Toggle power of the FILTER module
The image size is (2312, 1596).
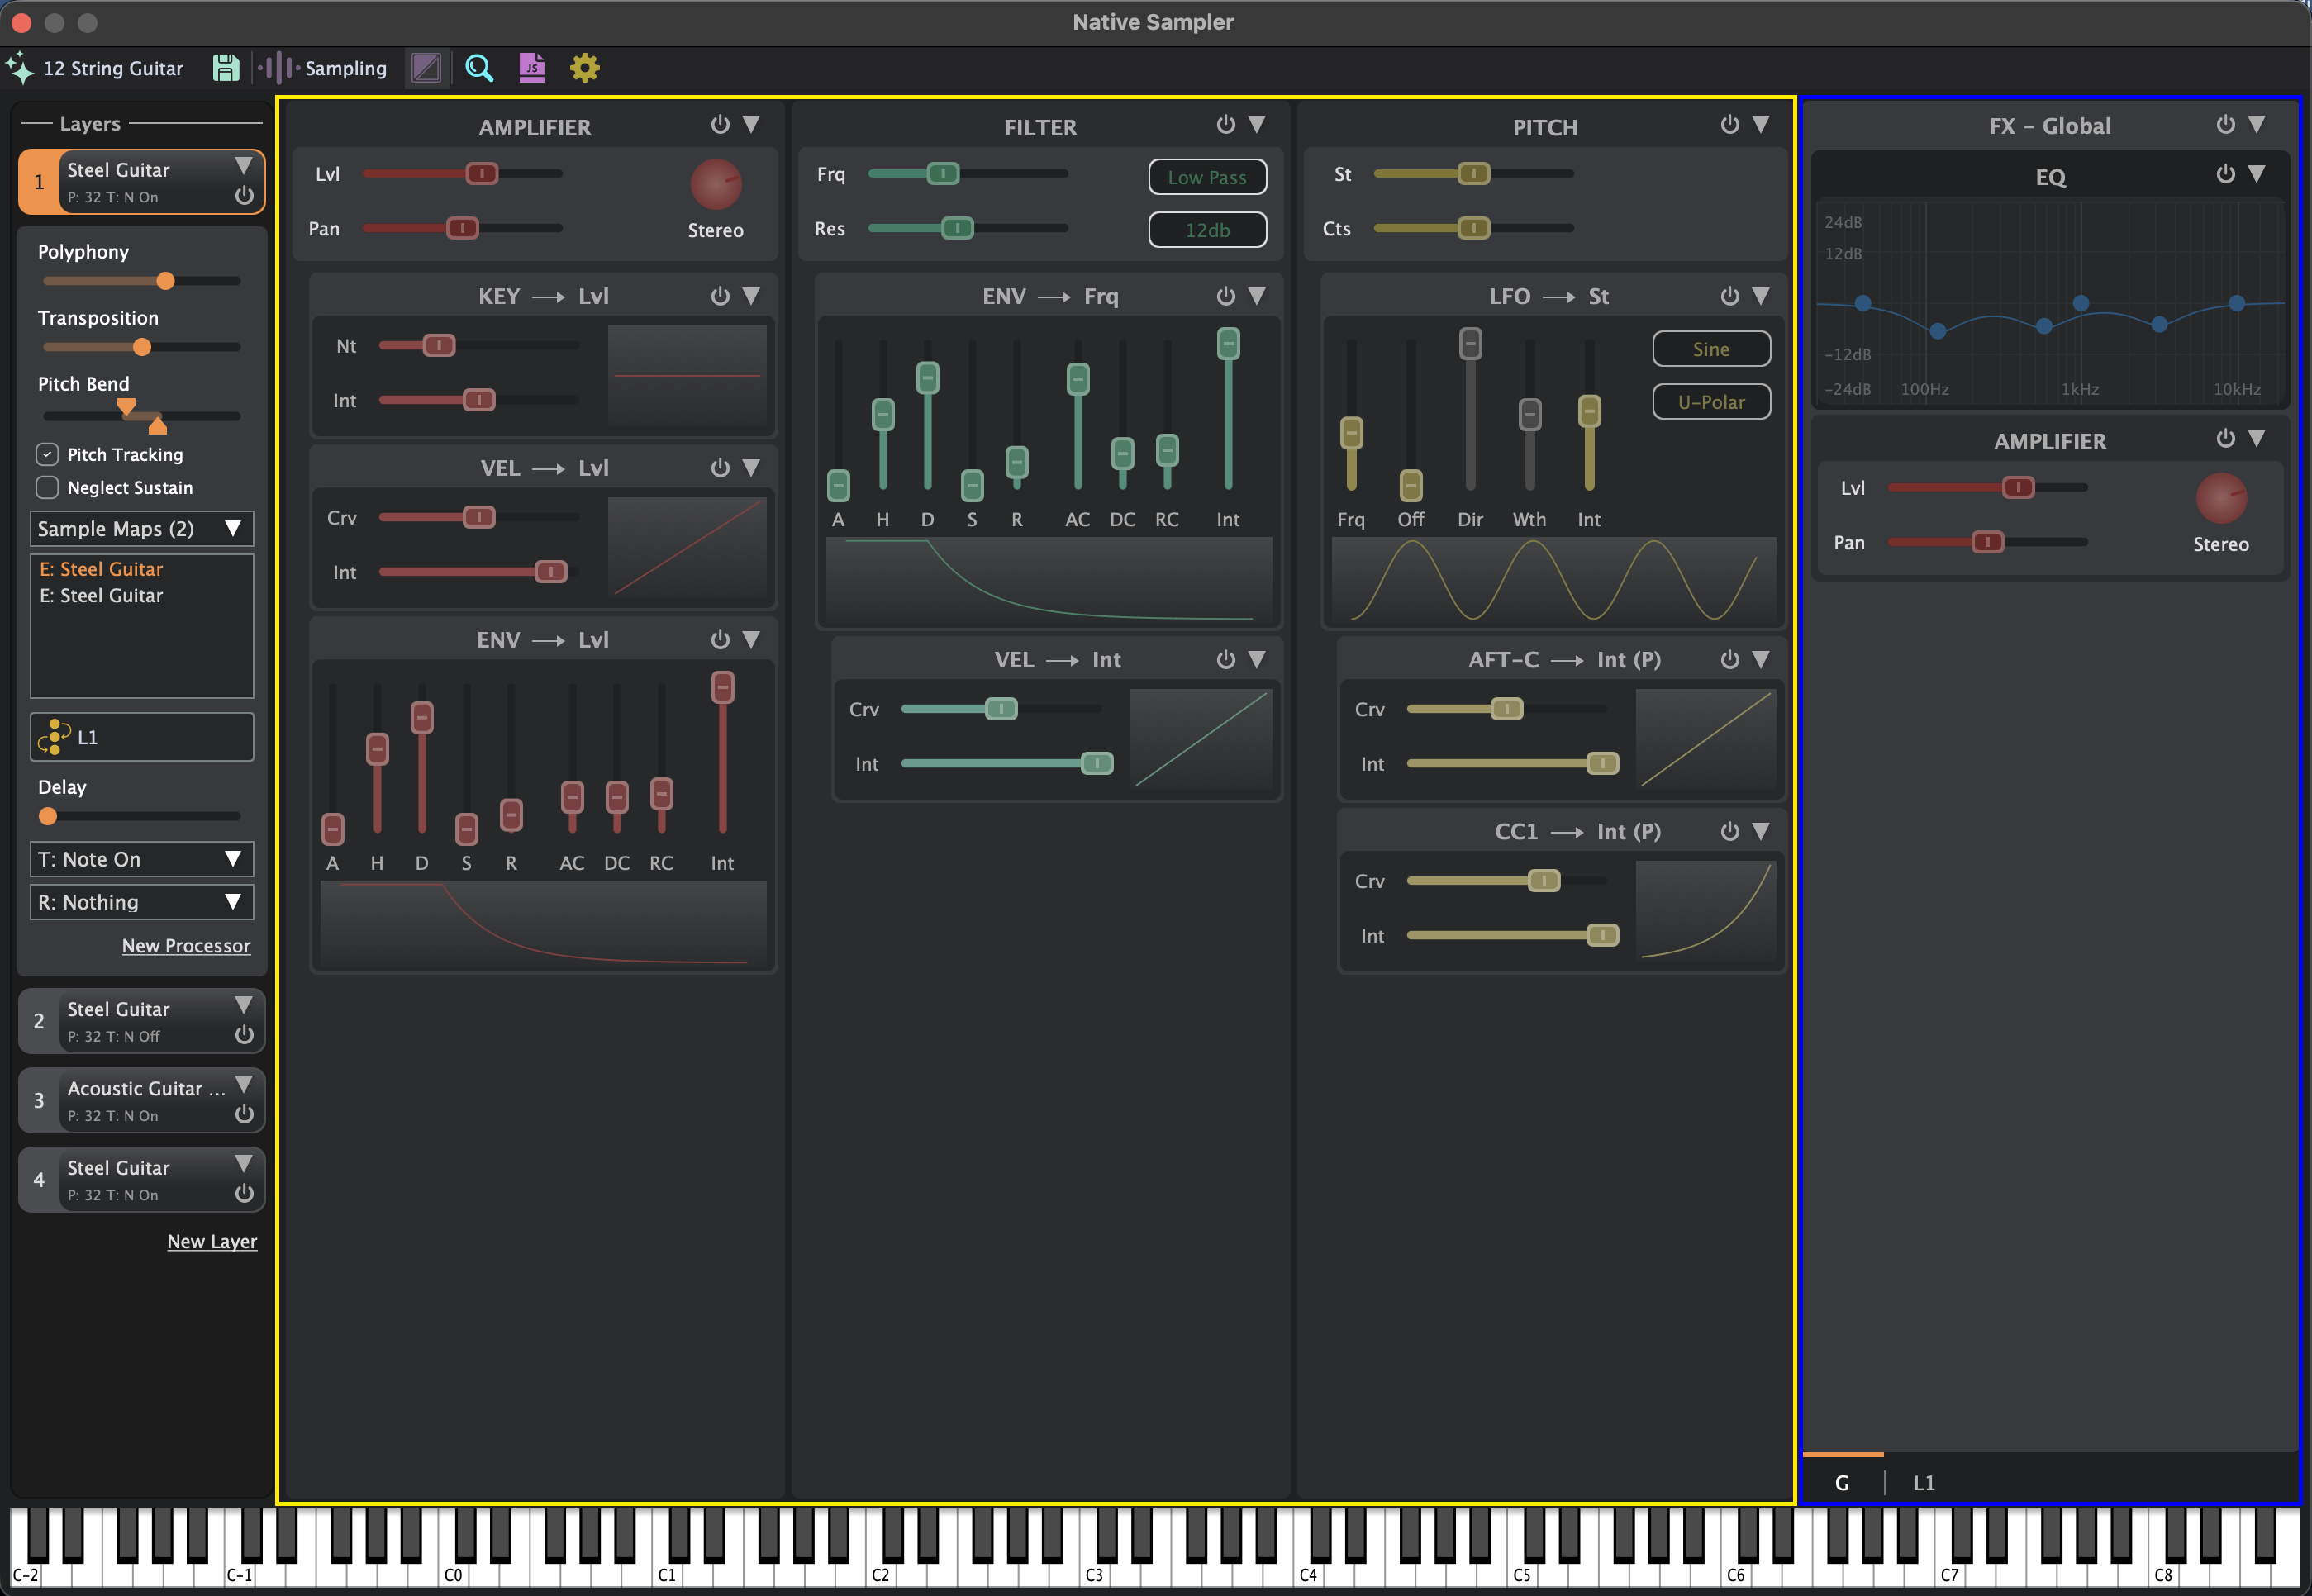point(1225,124)
